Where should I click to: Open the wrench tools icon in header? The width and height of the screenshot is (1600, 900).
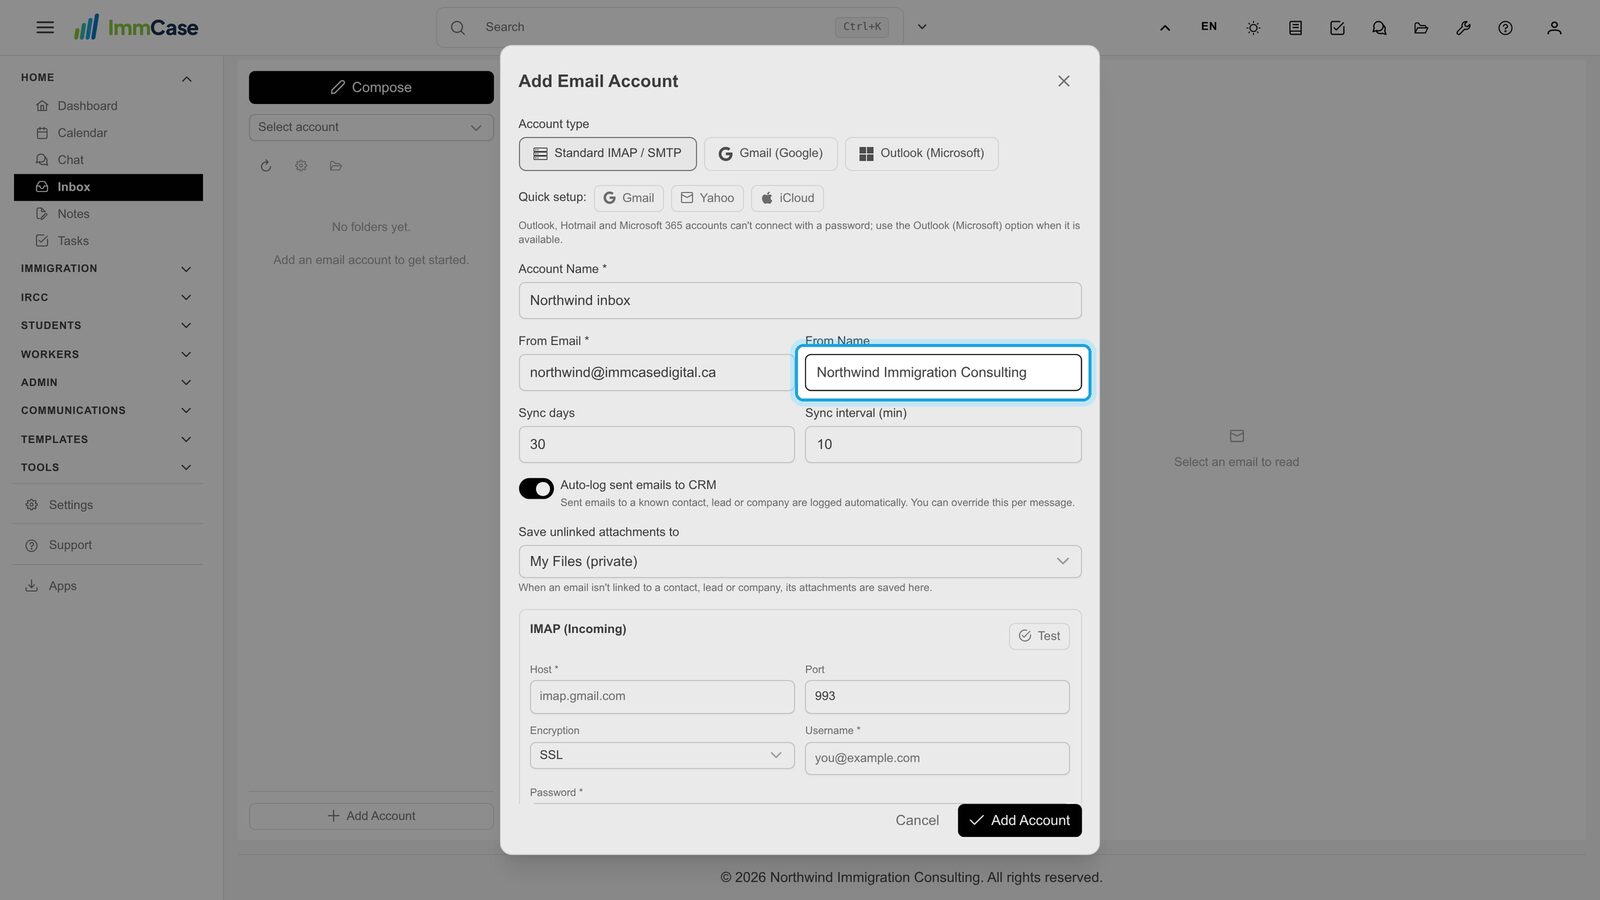tap(1463, 28)
